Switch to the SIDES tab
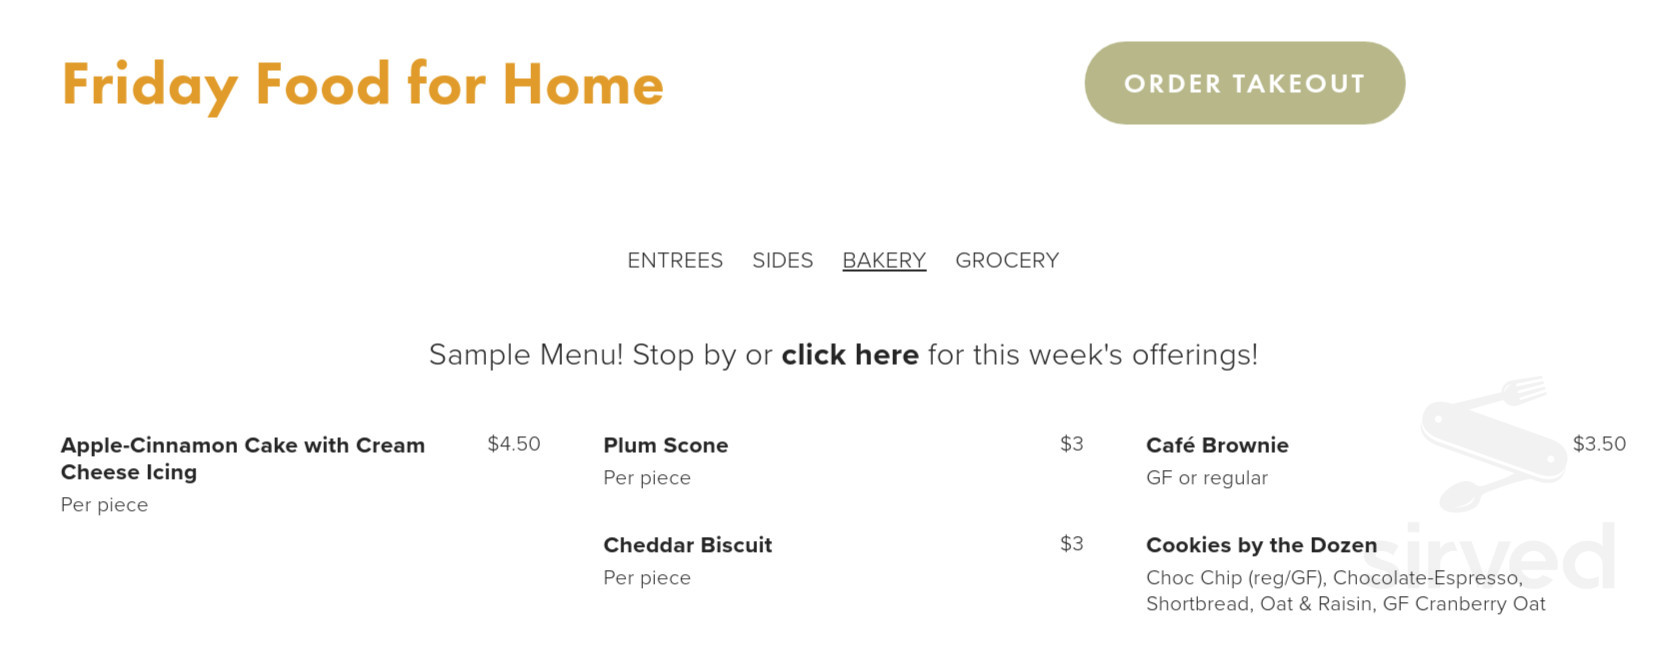 point(782,260)
